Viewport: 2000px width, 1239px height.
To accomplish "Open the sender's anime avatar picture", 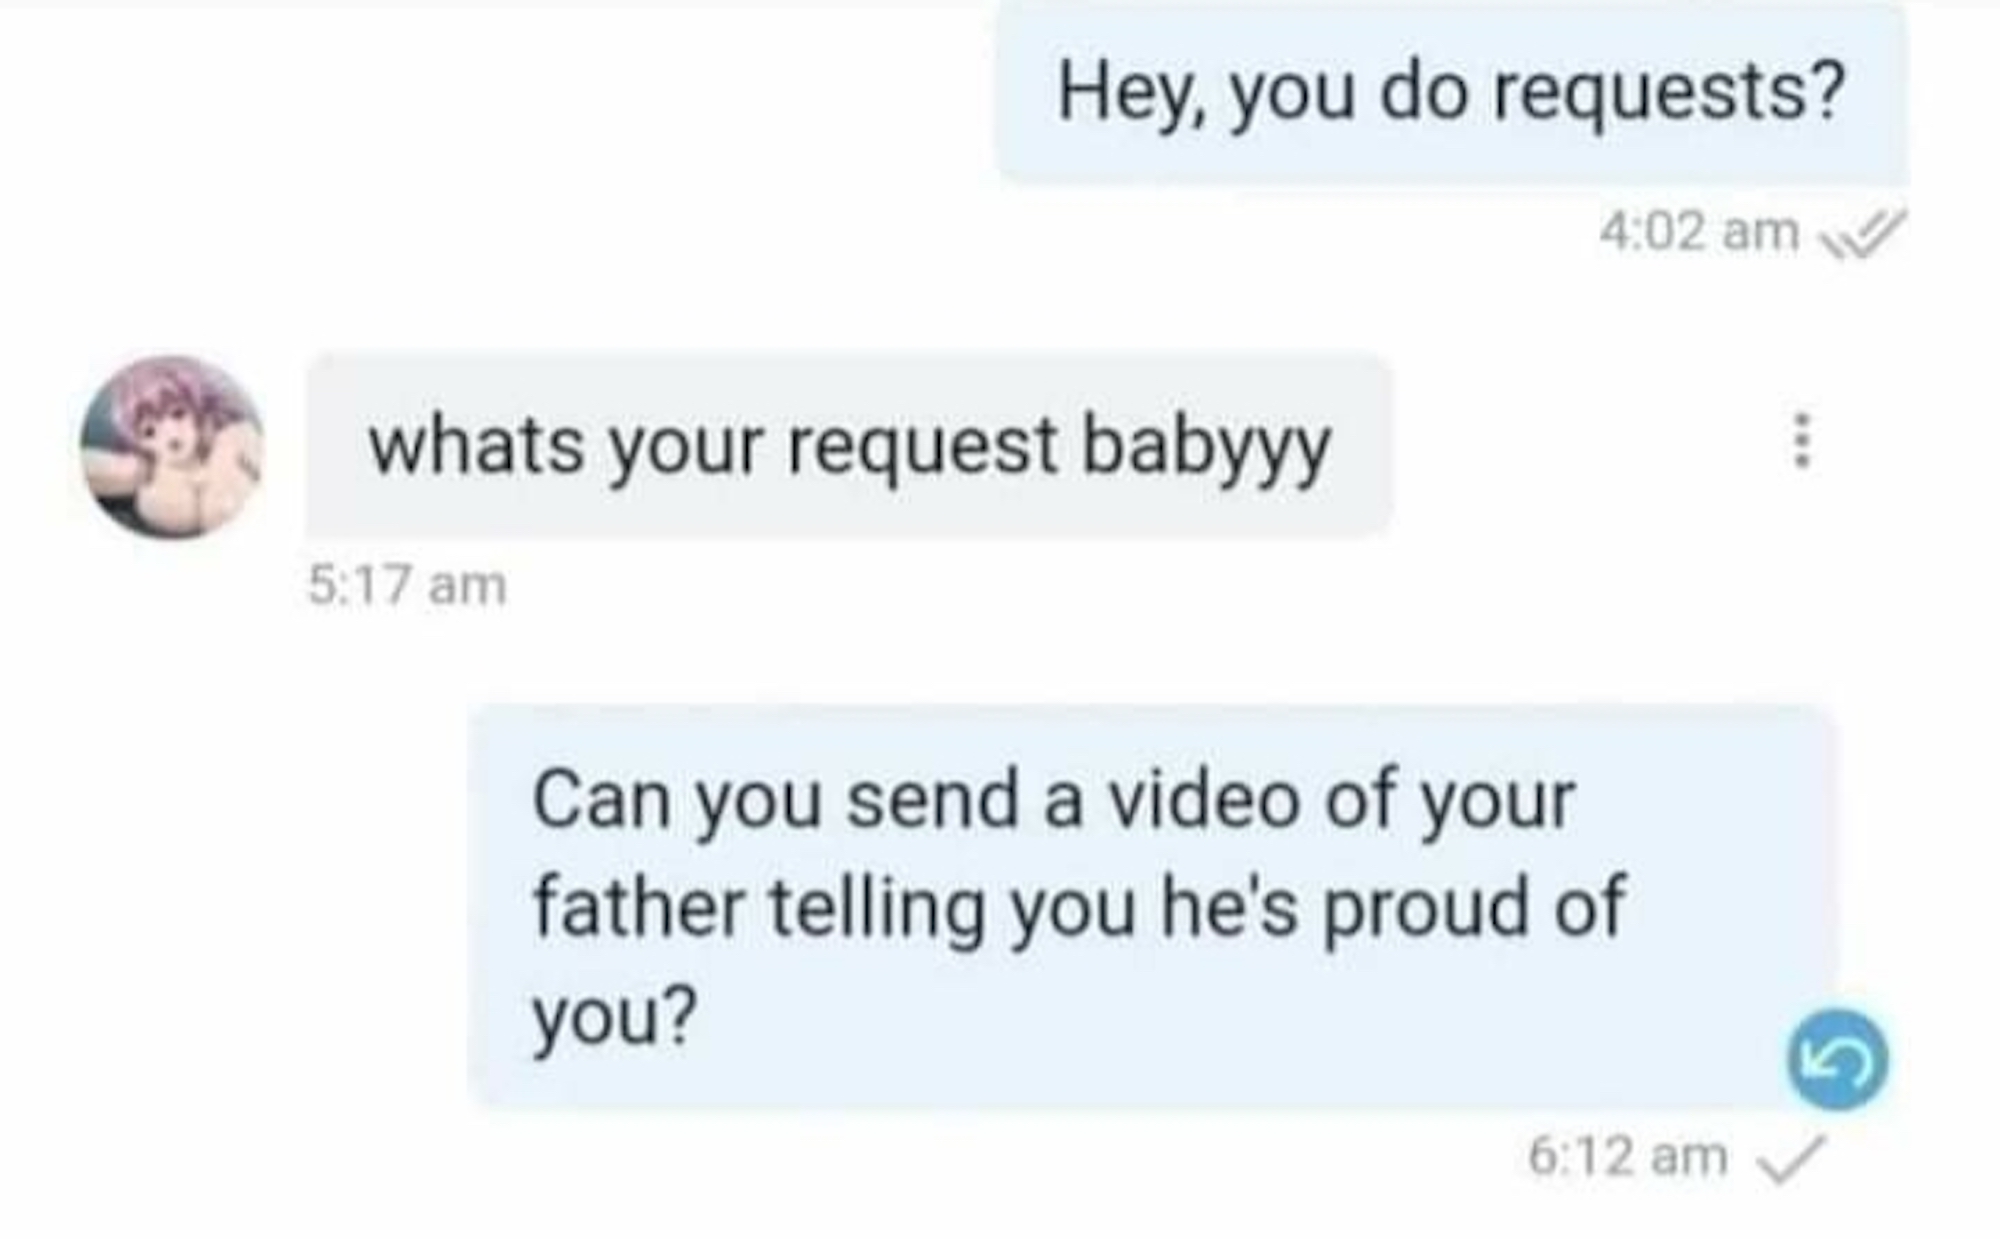I will (172, 447).
